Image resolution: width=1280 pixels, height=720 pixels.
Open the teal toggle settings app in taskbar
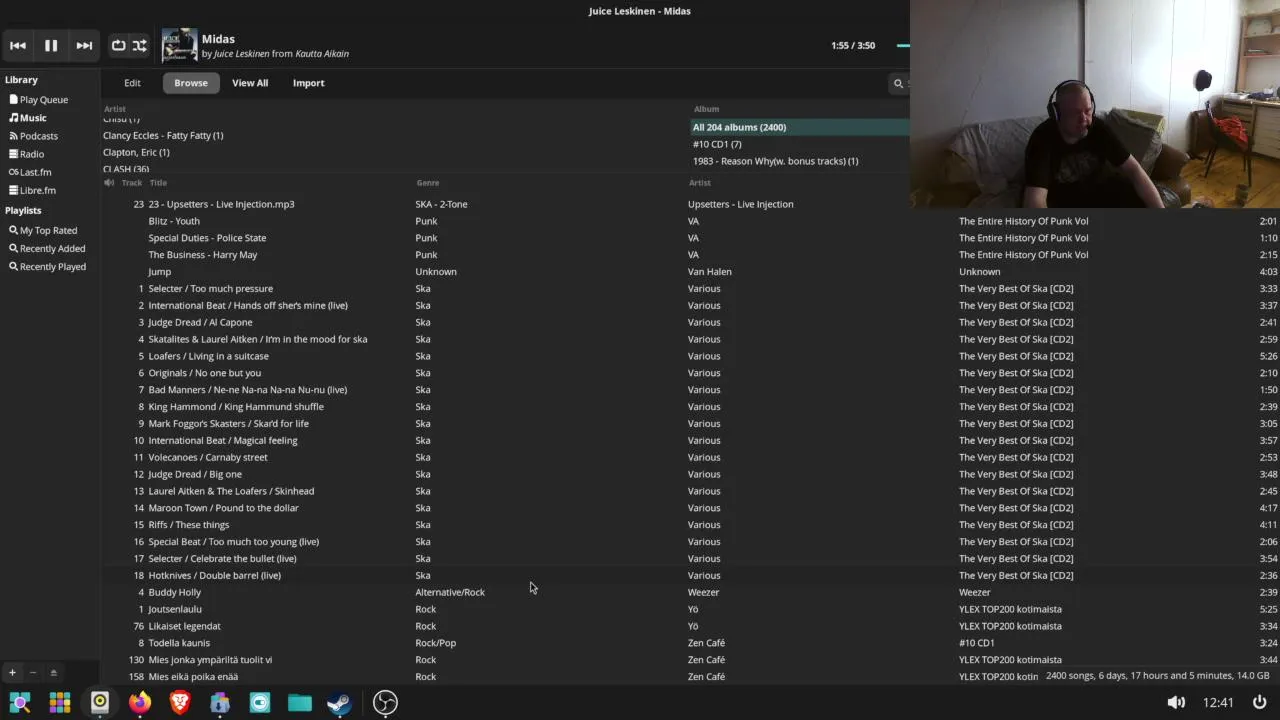[x=260, y=703]
